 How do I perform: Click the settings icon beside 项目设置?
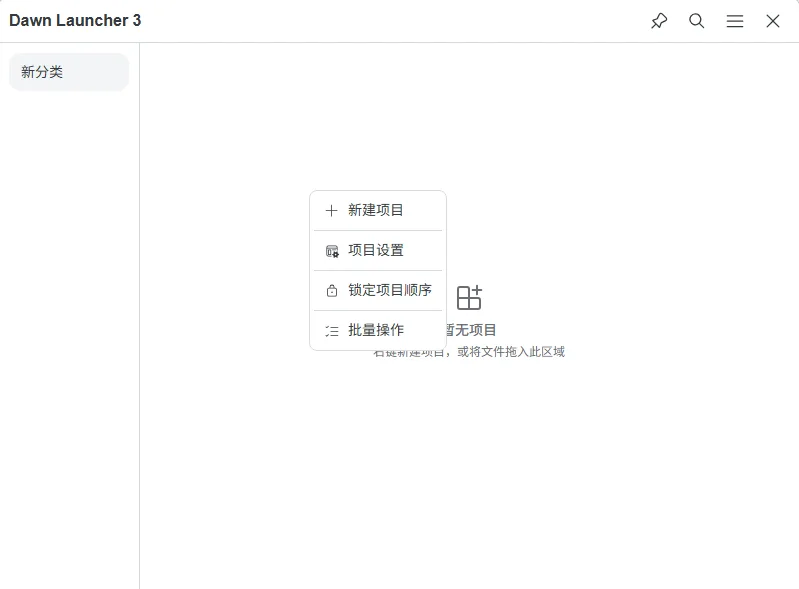pos(332,251)
